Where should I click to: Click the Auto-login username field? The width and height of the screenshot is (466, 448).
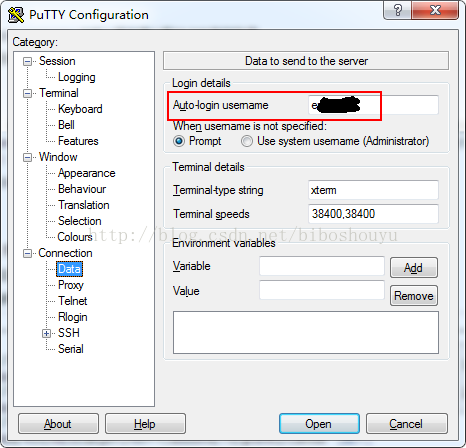click(373, 105)
